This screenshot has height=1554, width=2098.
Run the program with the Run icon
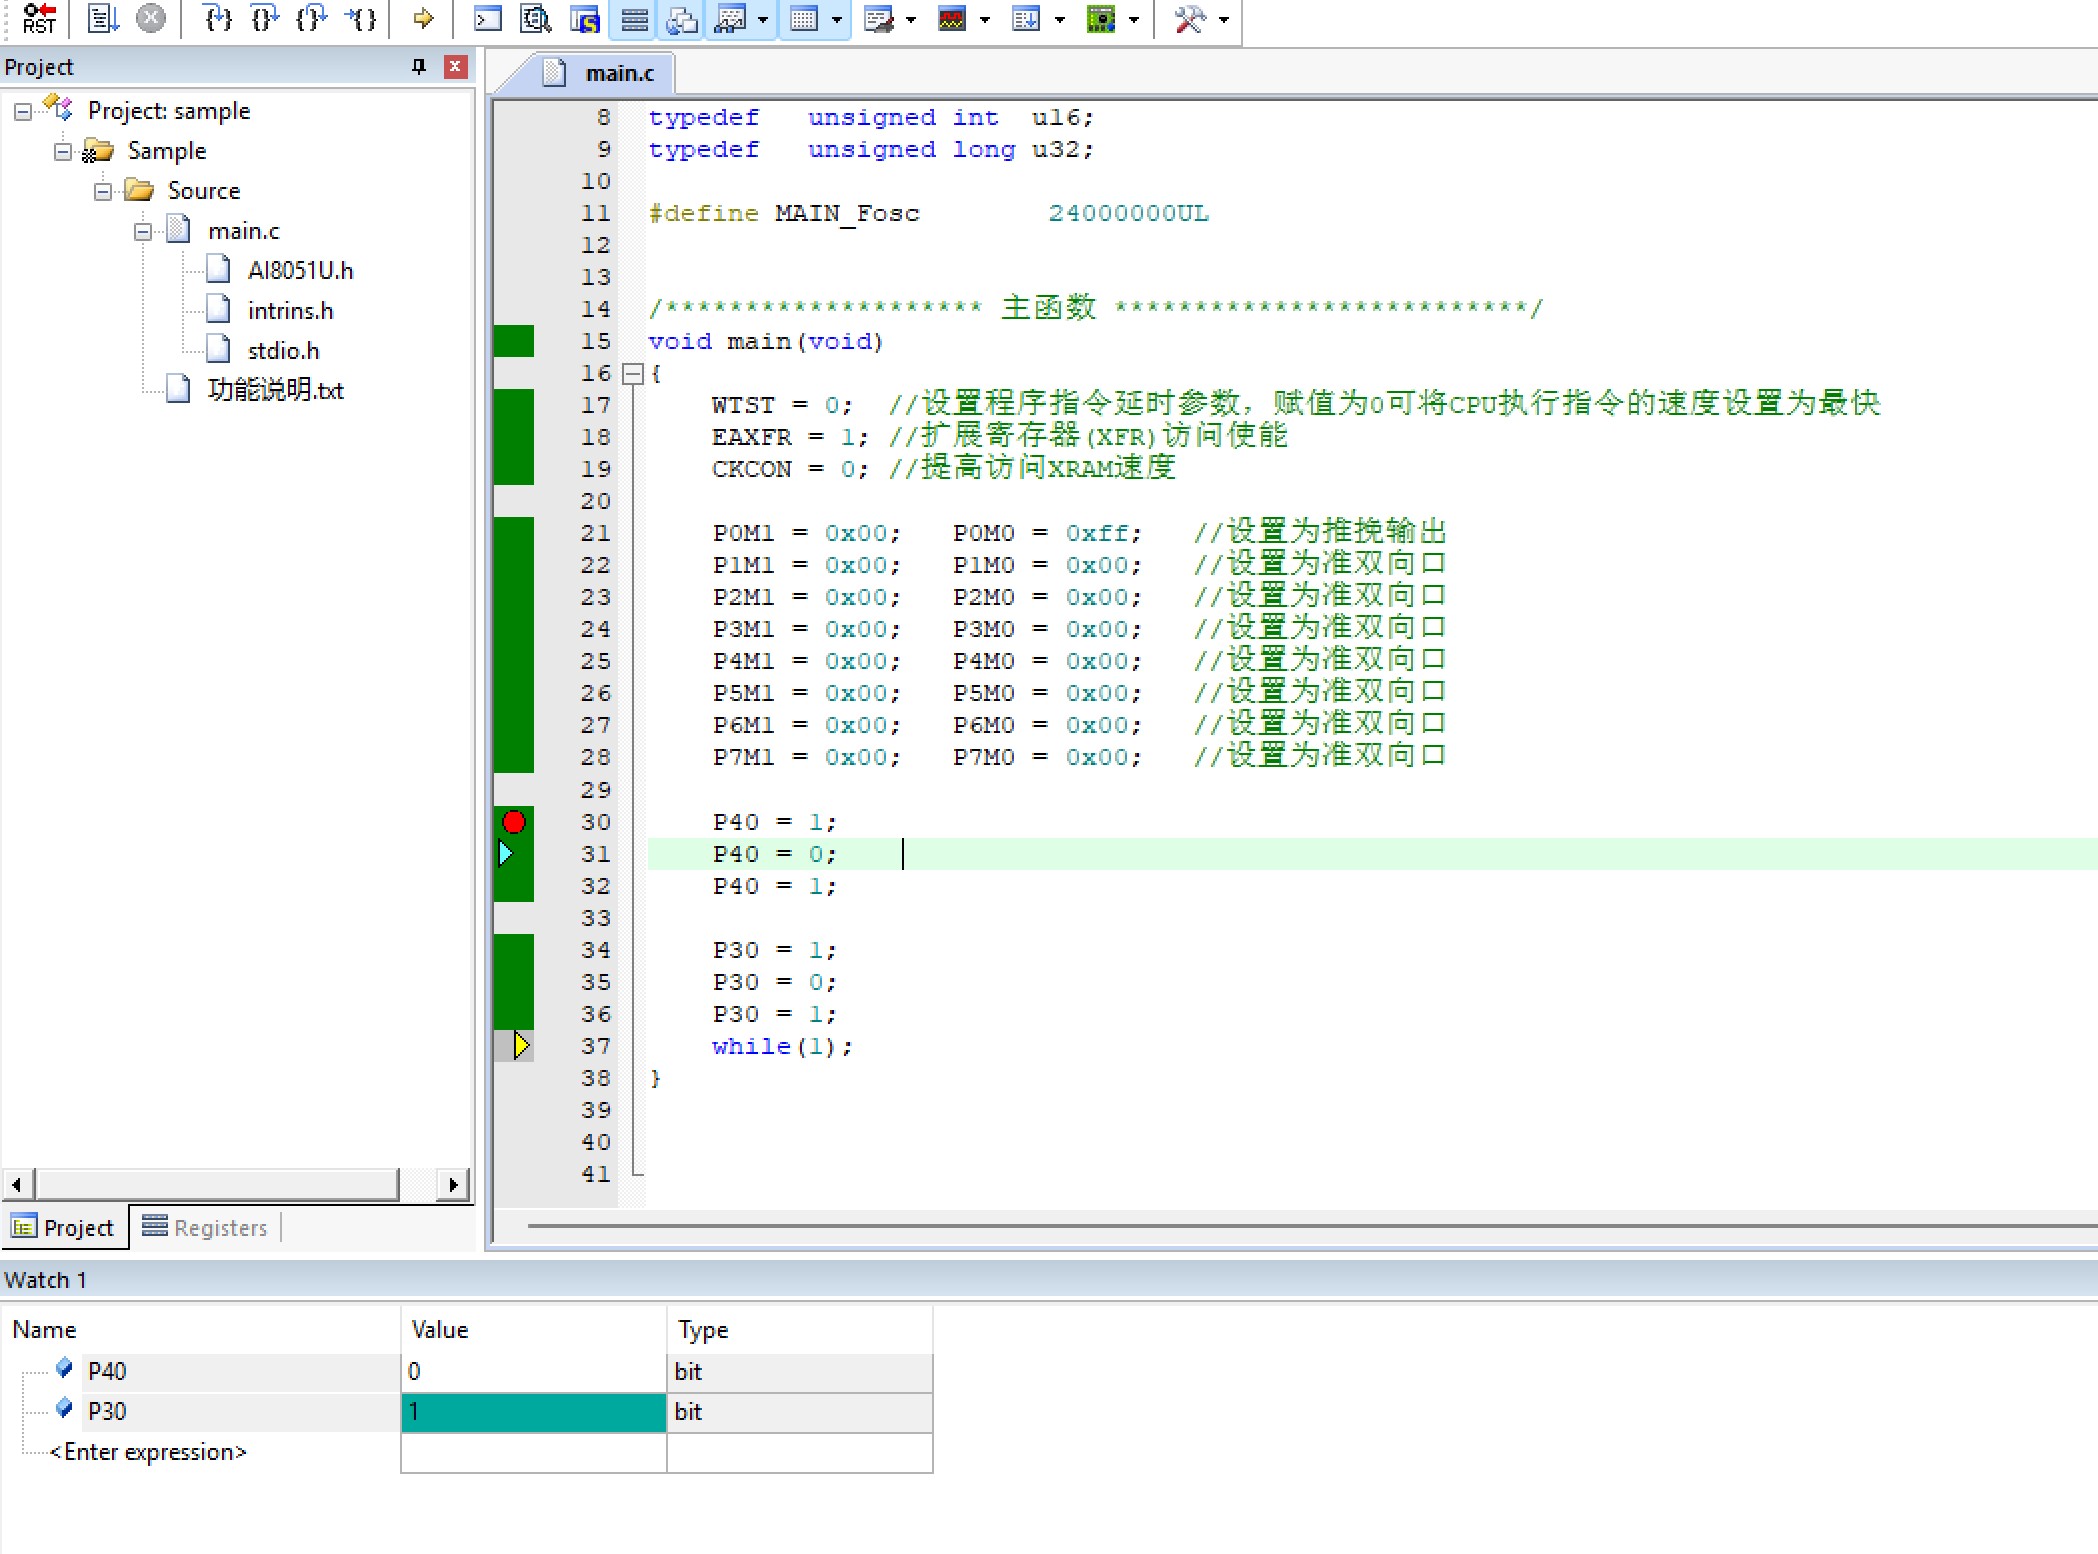[103, 19]
